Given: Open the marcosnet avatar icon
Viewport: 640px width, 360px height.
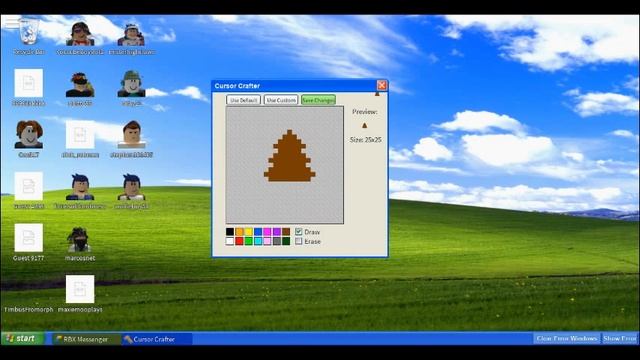Looking at the screenshot, I should [x=80, y=240].
